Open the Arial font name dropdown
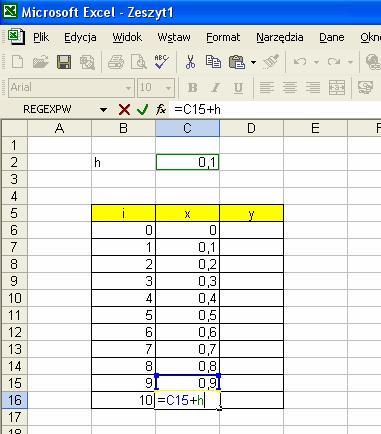 [x=128, y=88]
